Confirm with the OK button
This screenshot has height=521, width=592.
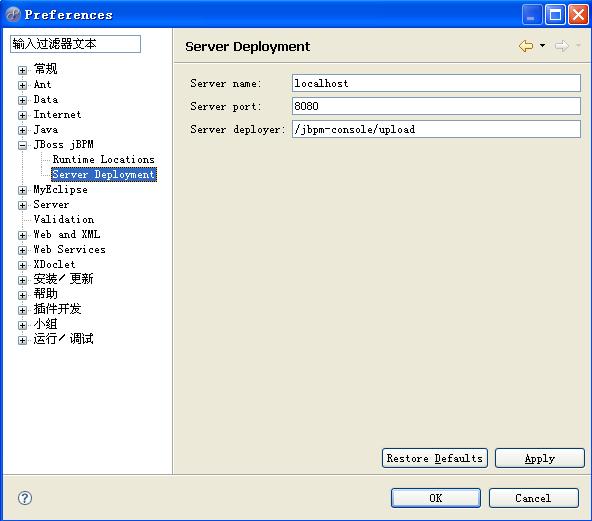[436, 498]
